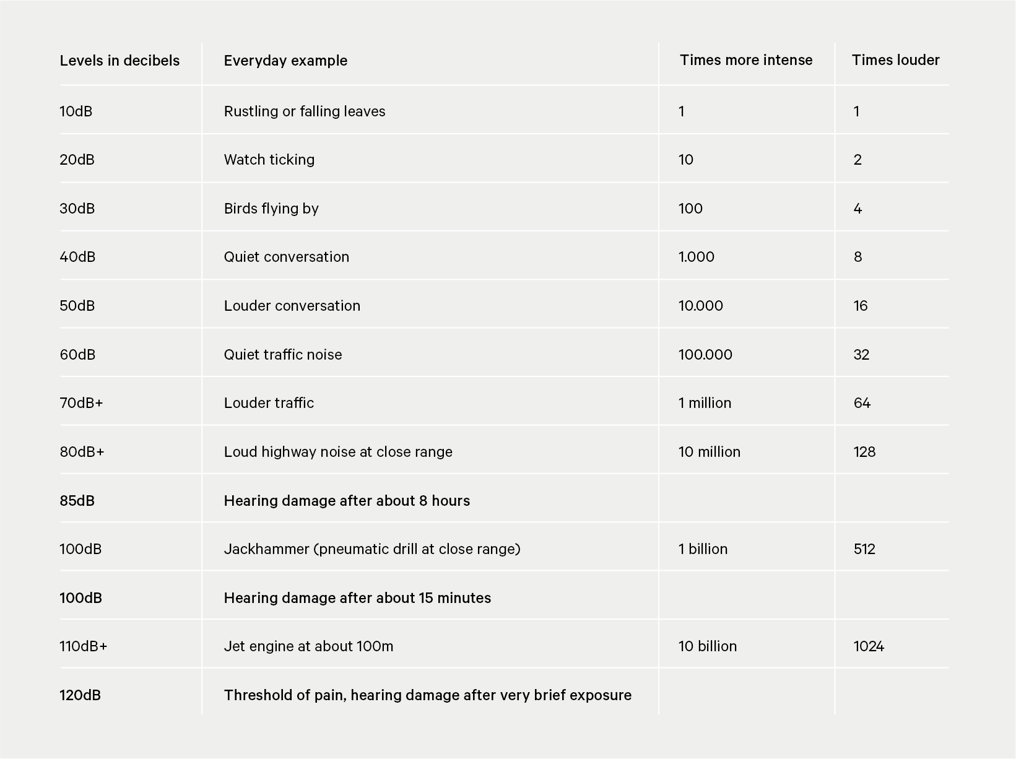Click the 'Times more intense' header
1016x759 pixels.
746,60
